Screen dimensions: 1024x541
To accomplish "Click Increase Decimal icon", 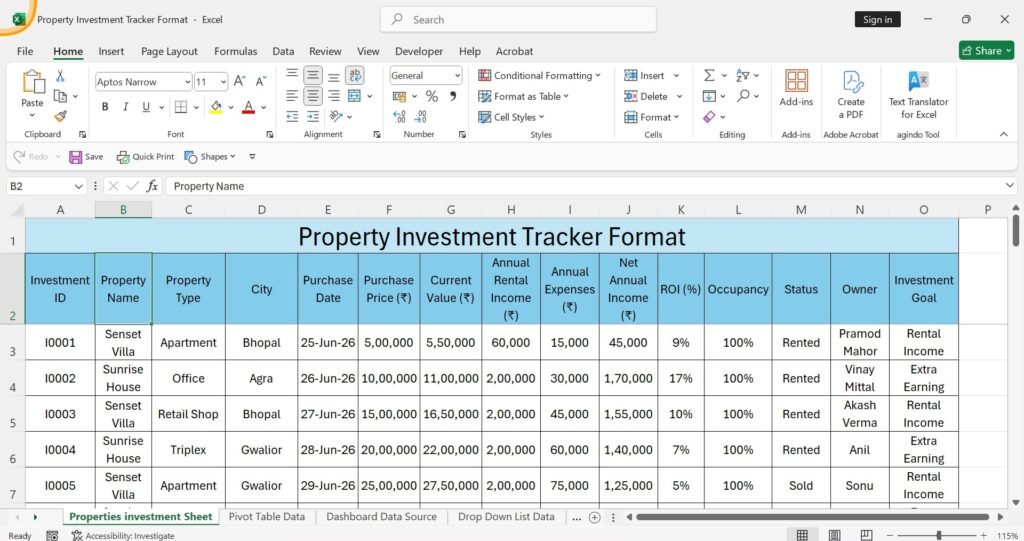I will click(400, 117).
